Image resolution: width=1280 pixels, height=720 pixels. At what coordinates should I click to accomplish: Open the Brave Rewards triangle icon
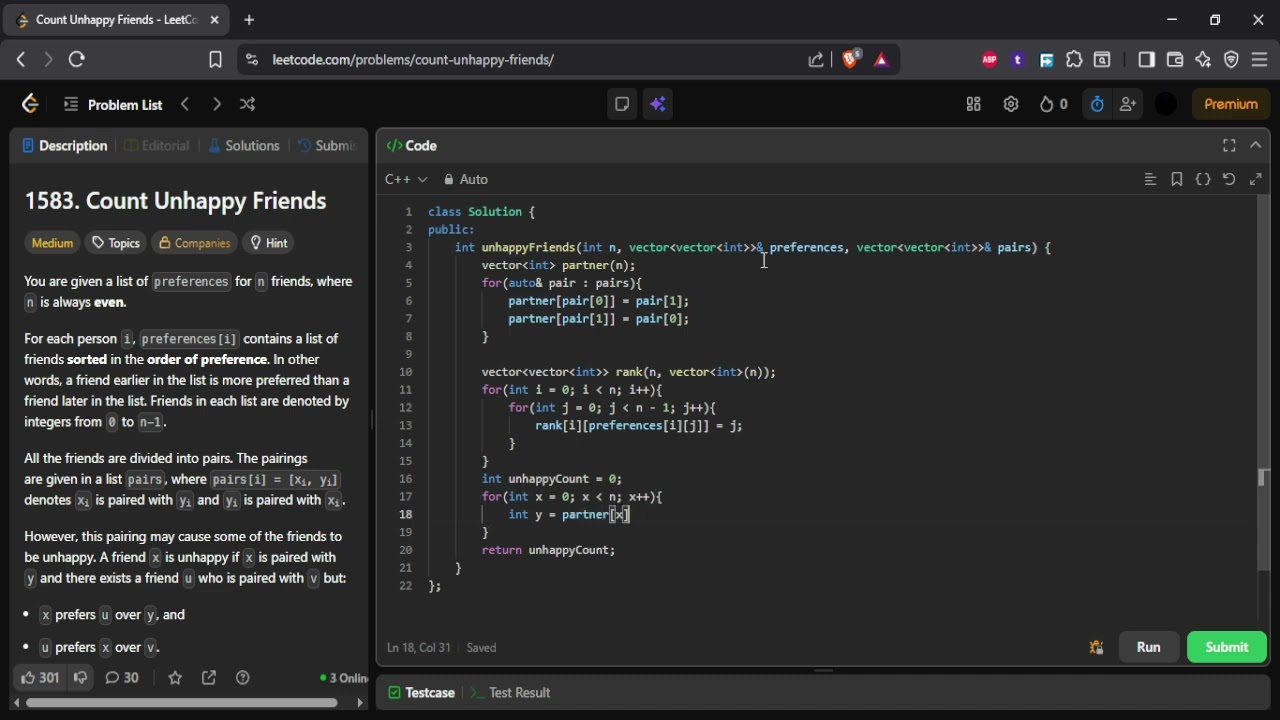[x=881, y=60]
